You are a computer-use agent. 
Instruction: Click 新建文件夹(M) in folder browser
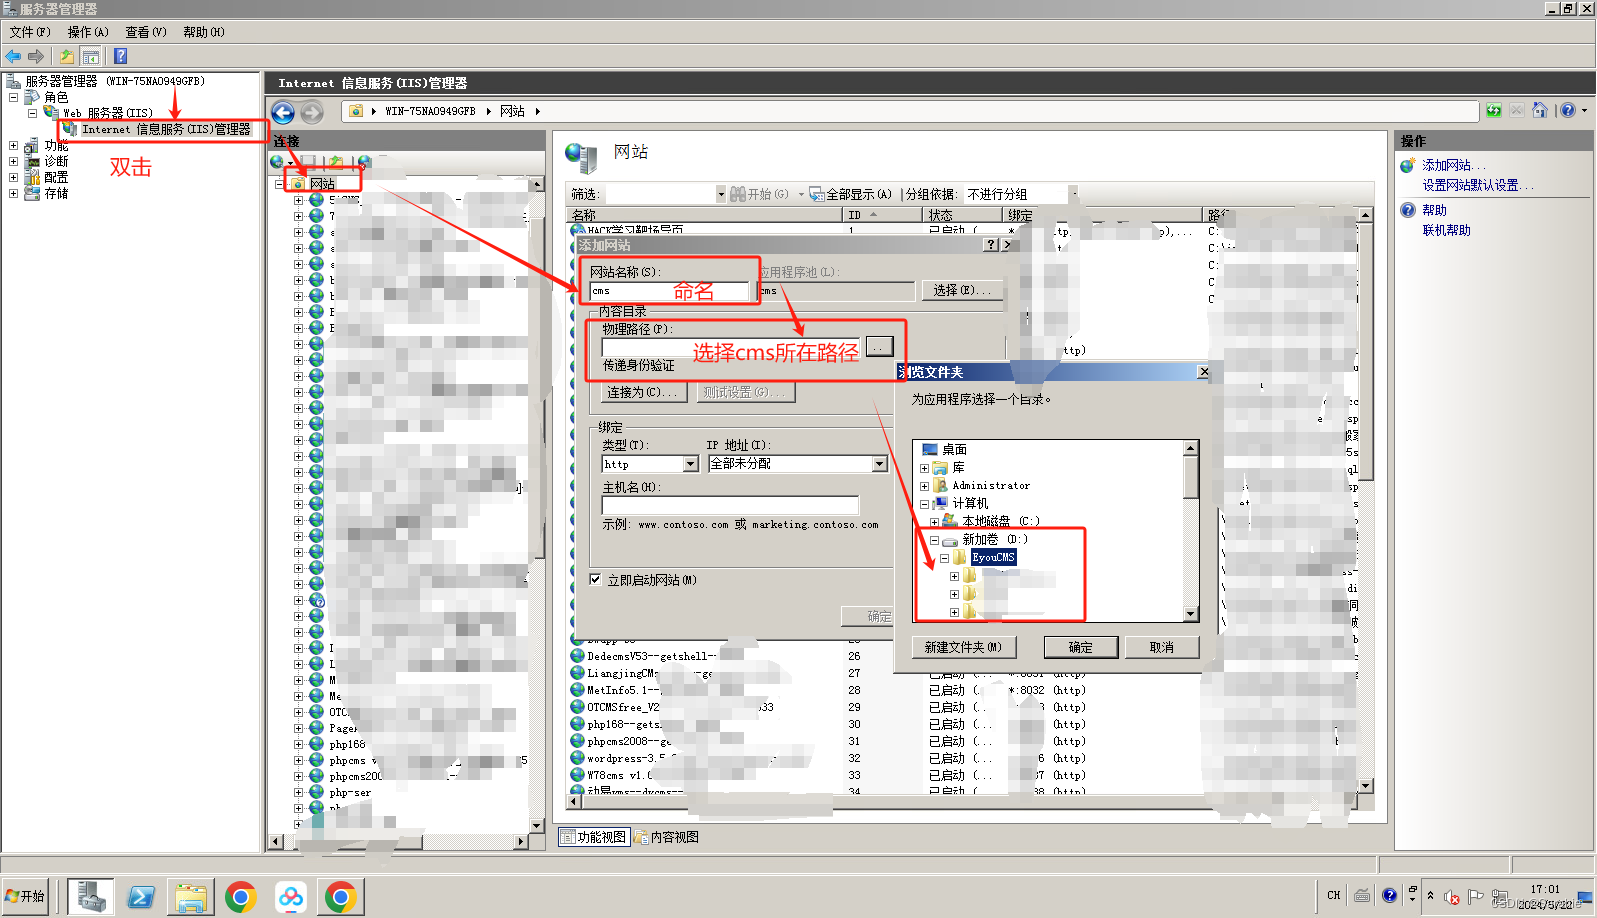tap(964, 647)
